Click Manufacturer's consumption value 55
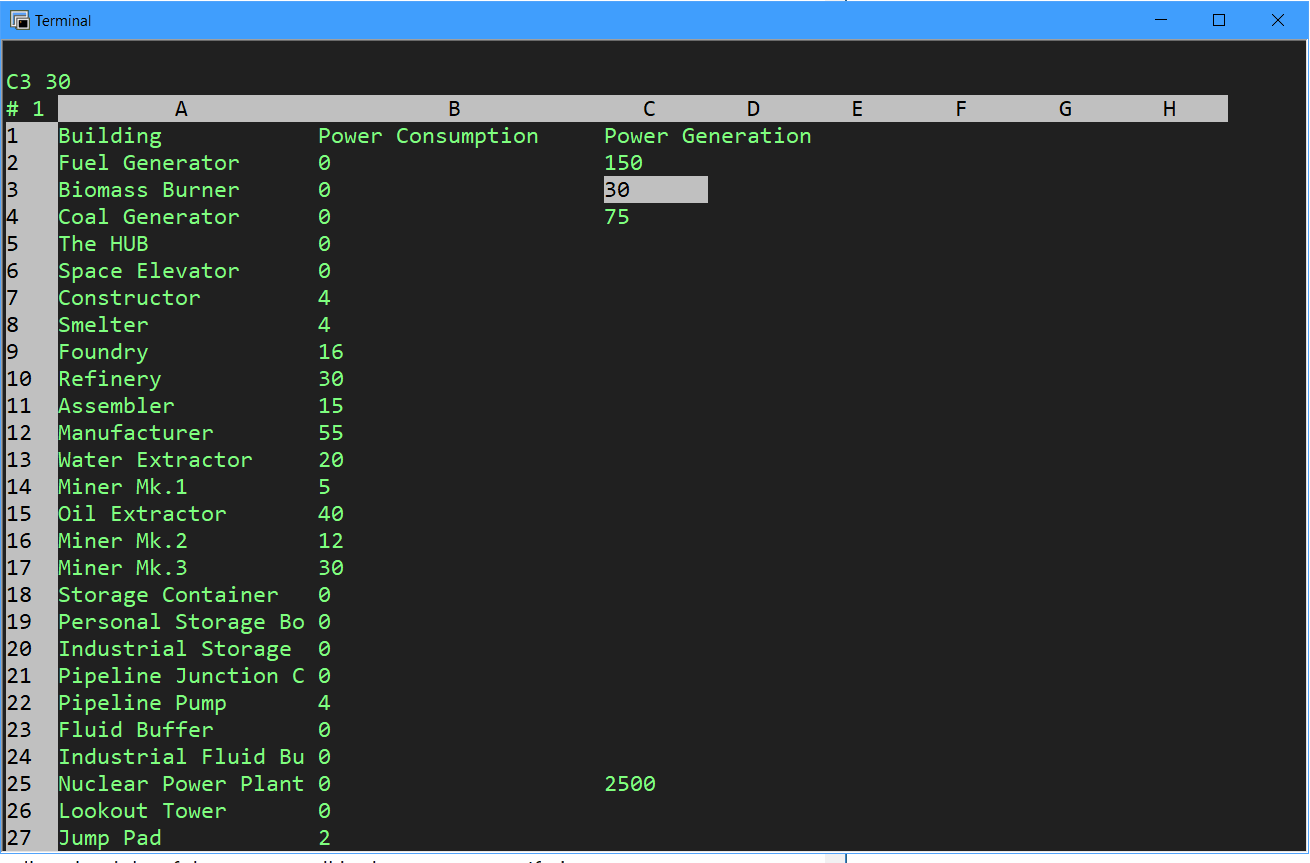 point(331,433)
